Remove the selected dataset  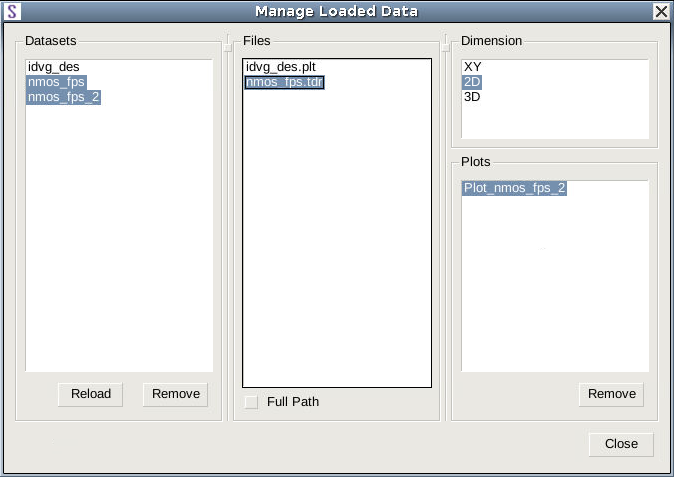tap(175, 394)
